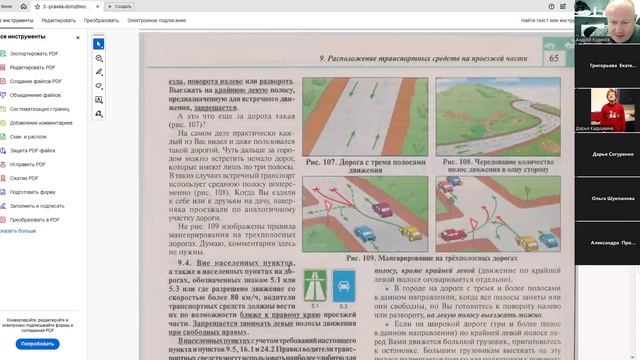Click the 'Исправить PDF' icon
This screenshot has height=360, width=640.
click(x=3, y=164)
